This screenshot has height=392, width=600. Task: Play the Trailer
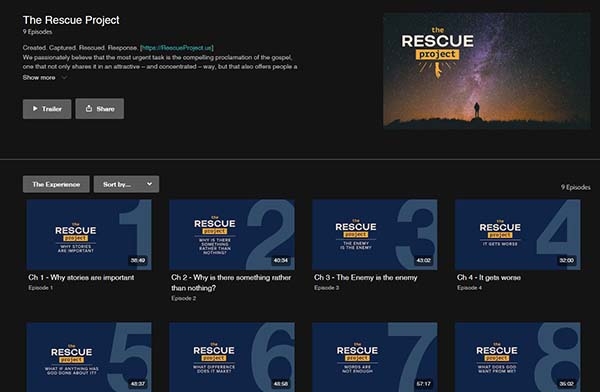47,109
